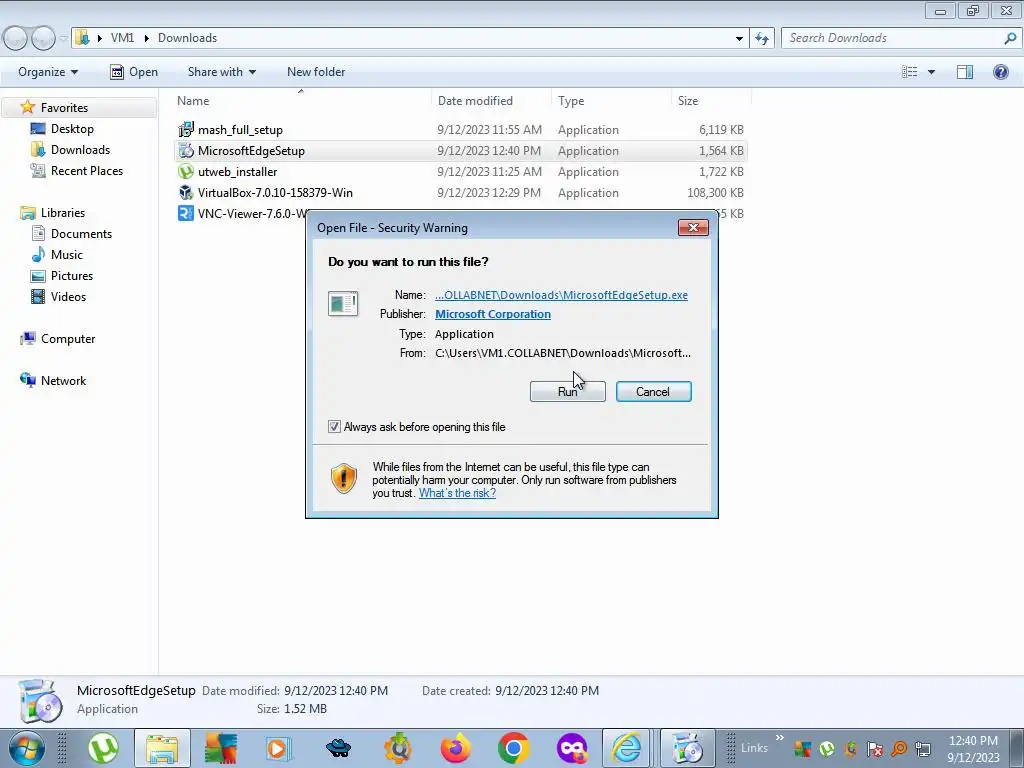Open Internet Explorer from the taskbar

pyautogui.click(x=626, y=748)
